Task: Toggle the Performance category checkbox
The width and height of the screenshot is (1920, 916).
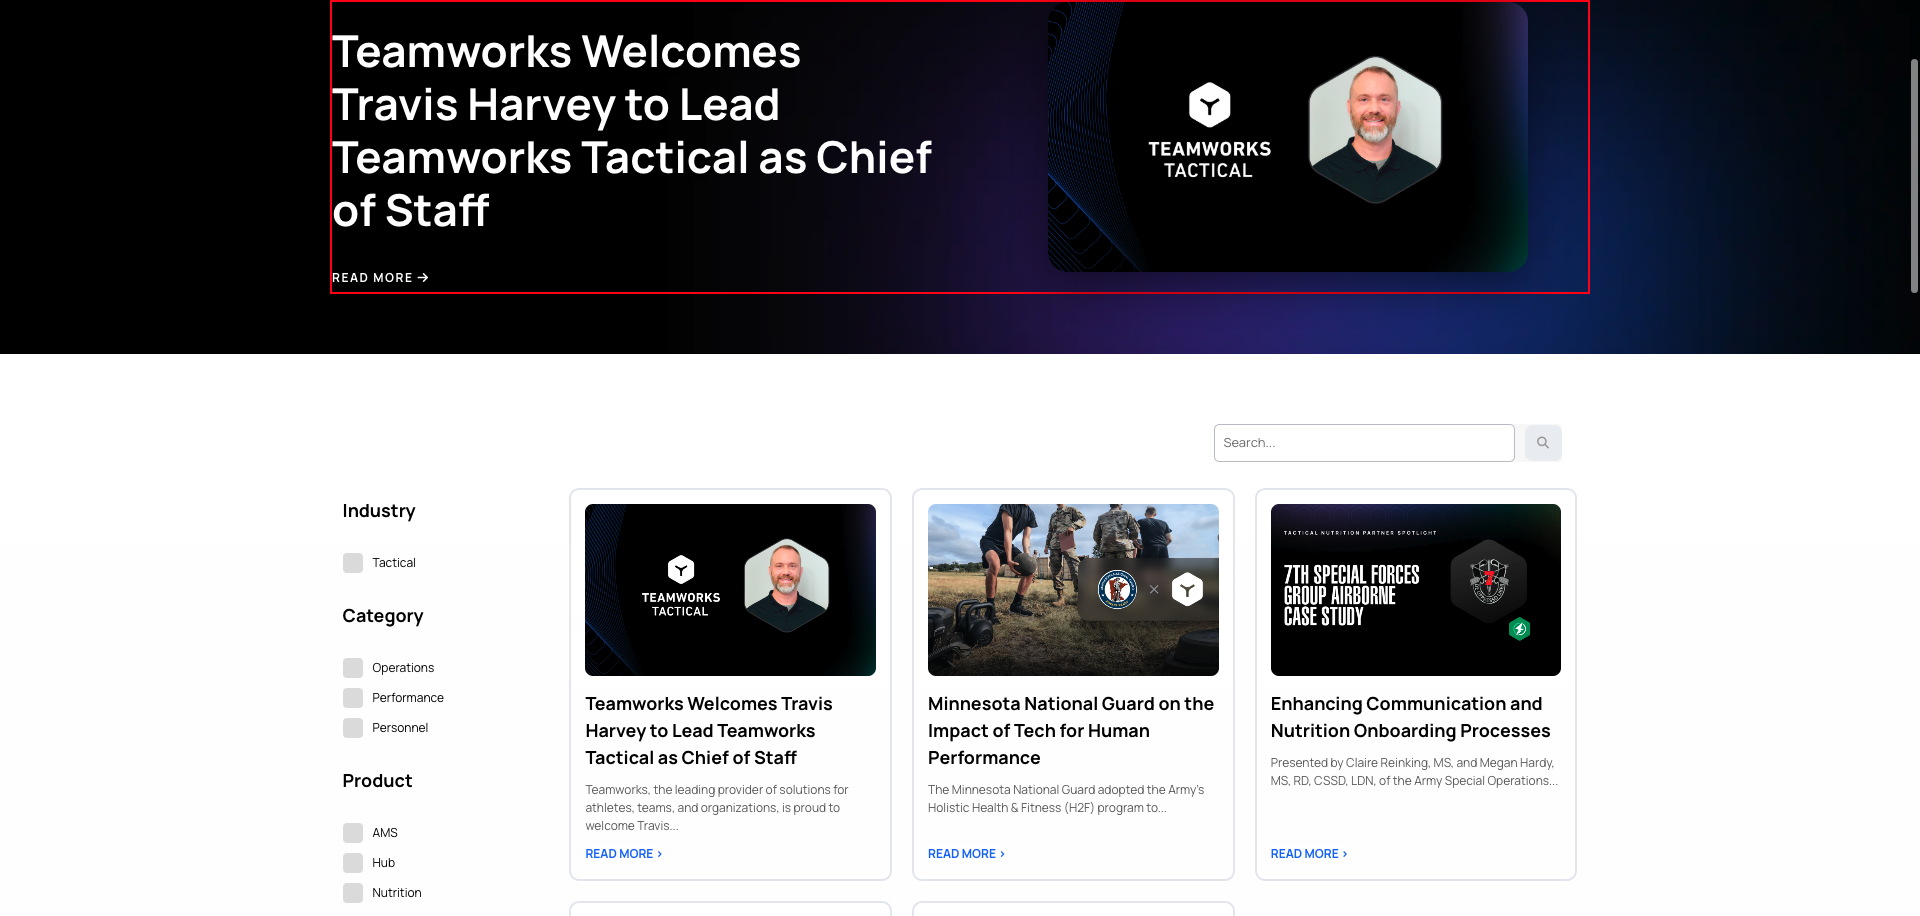Action: click(353, 698)
